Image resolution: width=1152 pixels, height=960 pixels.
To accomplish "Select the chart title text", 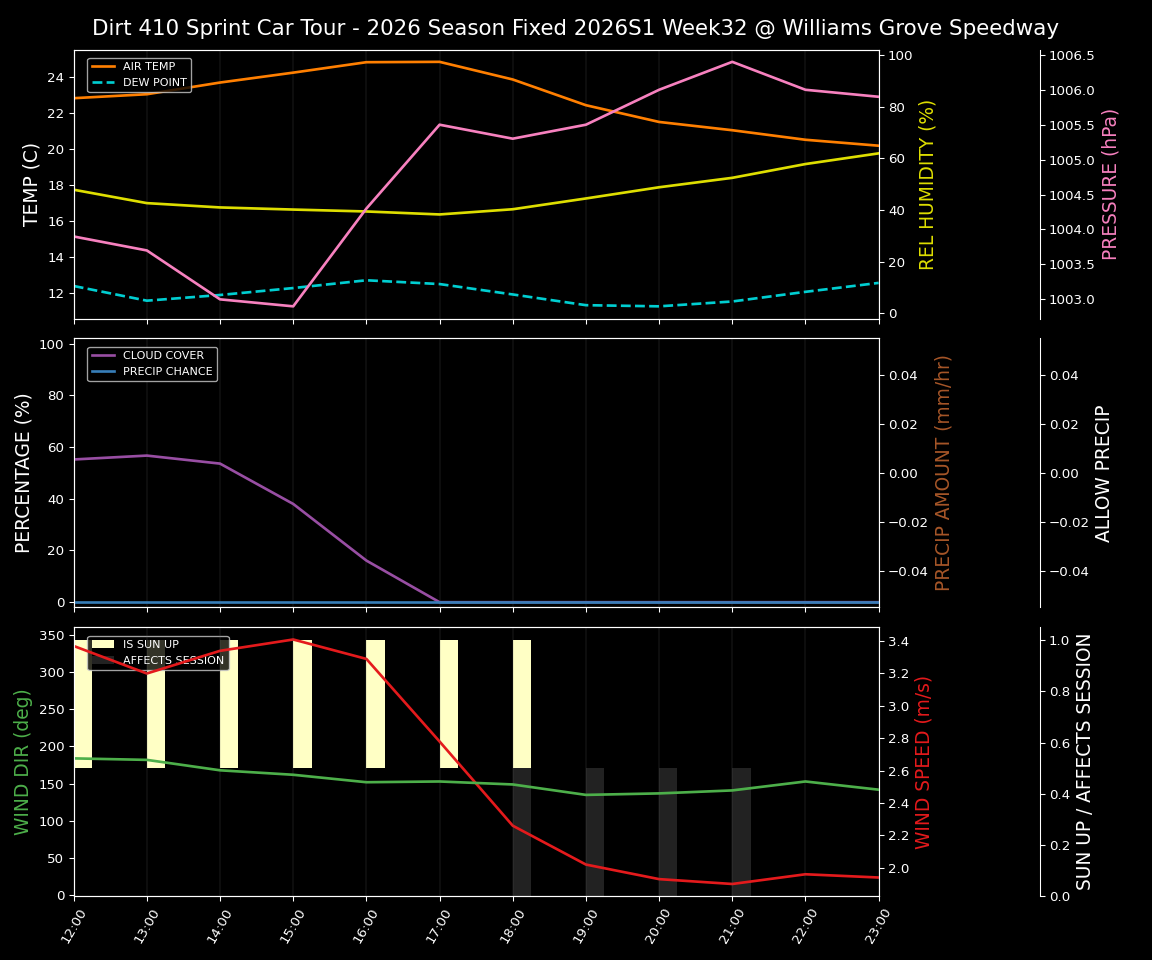I will (x=576, y=28).
